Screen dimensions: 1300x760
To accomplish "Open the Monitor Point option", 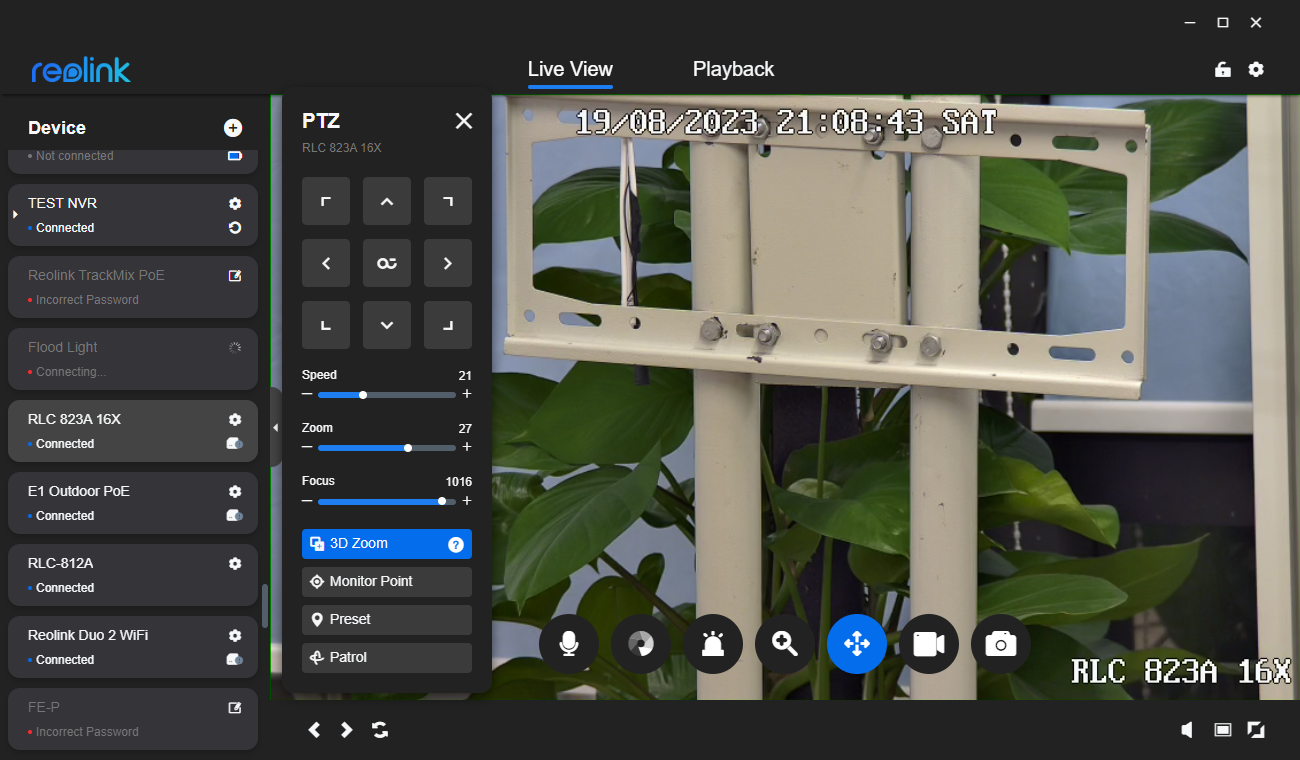I will pos(387,582).
